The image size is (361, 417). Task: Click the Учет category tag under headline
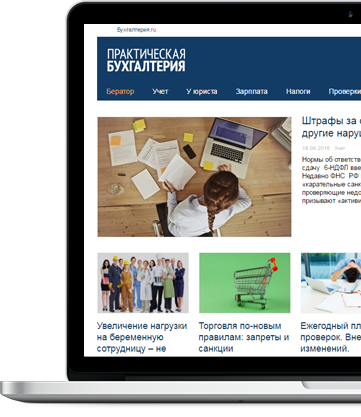click(340, 148)
